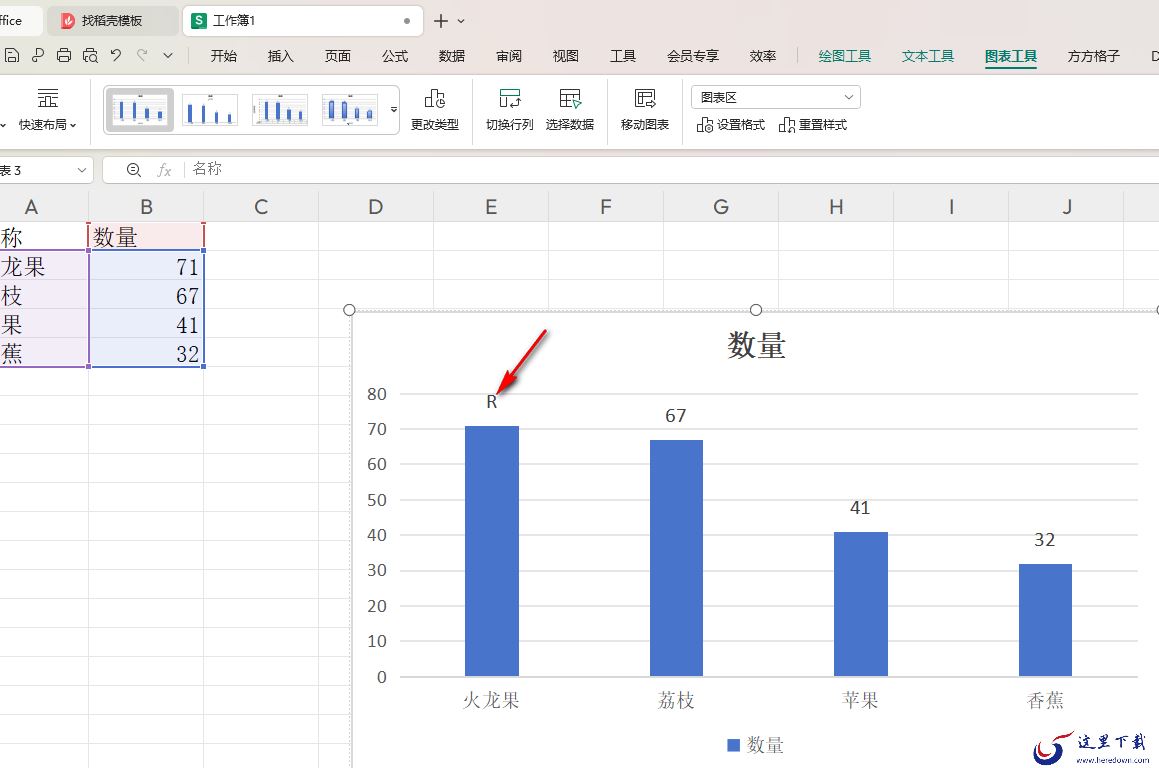Open the 会员专享 member tab
The image size is (1159, 768).
point(693,56)
